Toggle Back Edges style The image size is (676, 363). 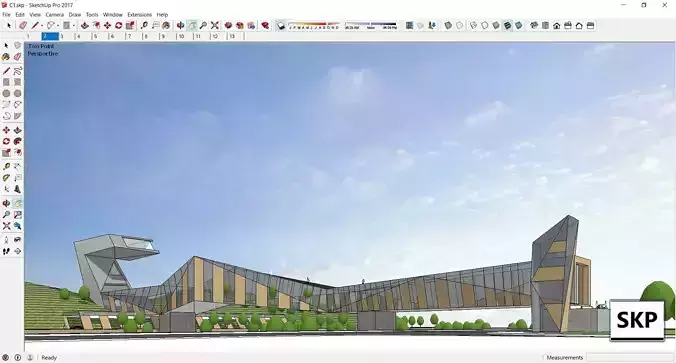click(460, 26)
